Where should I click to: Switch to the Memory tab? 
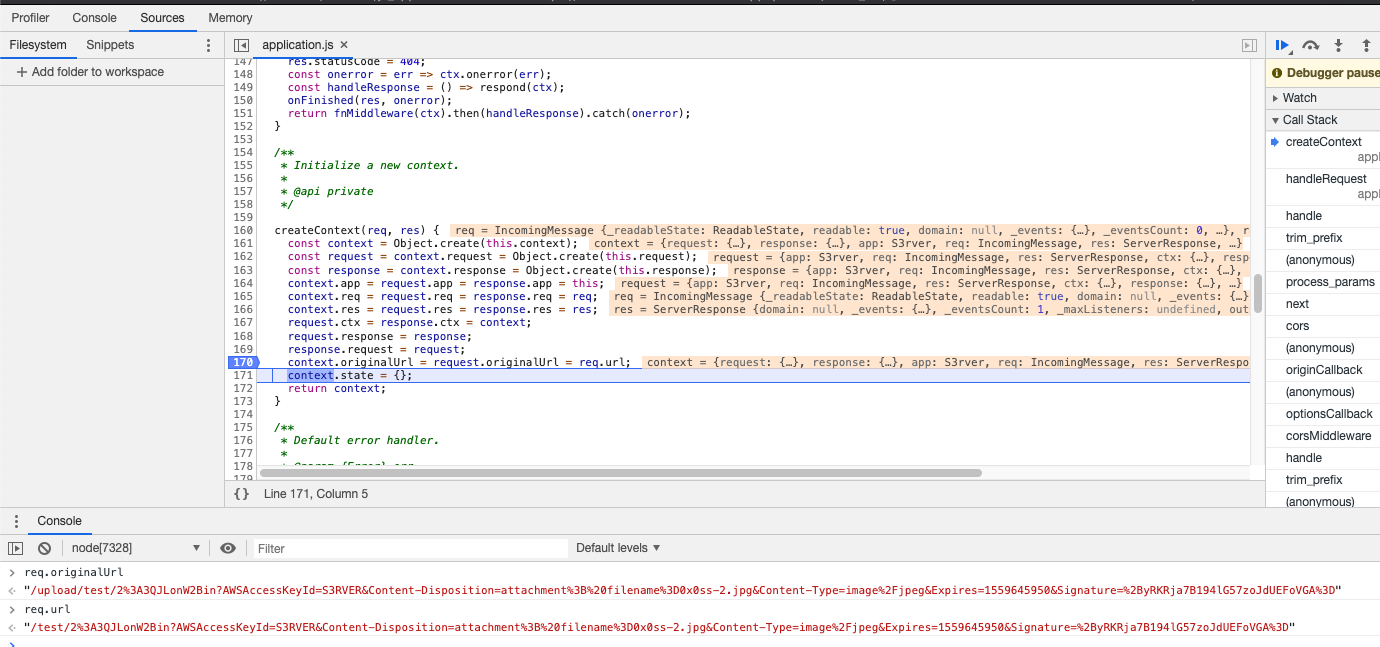coord(230,17)
